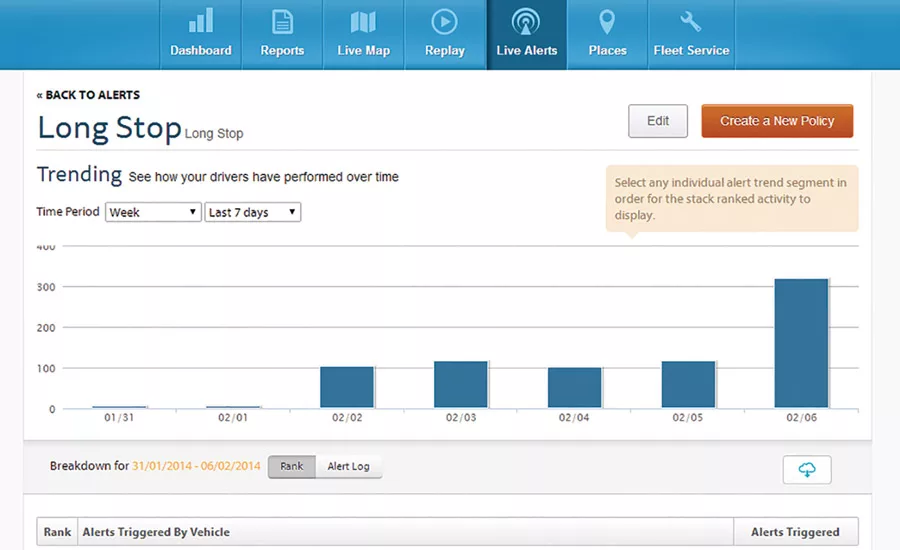This screenshot has height=550, width=900.
Task: Open the Reports document icon
Action: tap(282, 22)
